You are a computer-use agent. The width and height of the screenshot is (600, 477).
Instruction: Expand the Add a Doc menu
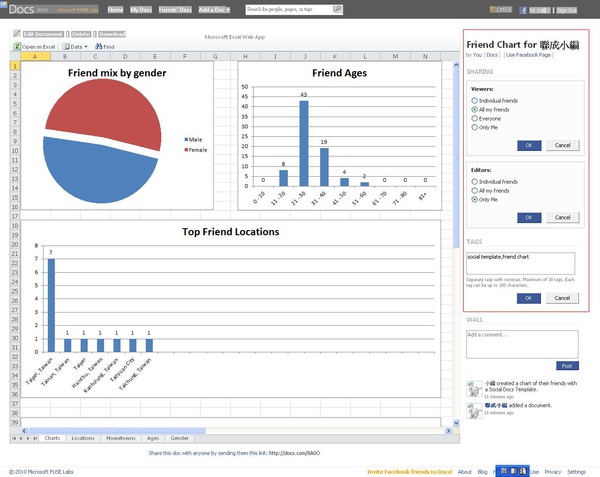click(x=214, y=10)
